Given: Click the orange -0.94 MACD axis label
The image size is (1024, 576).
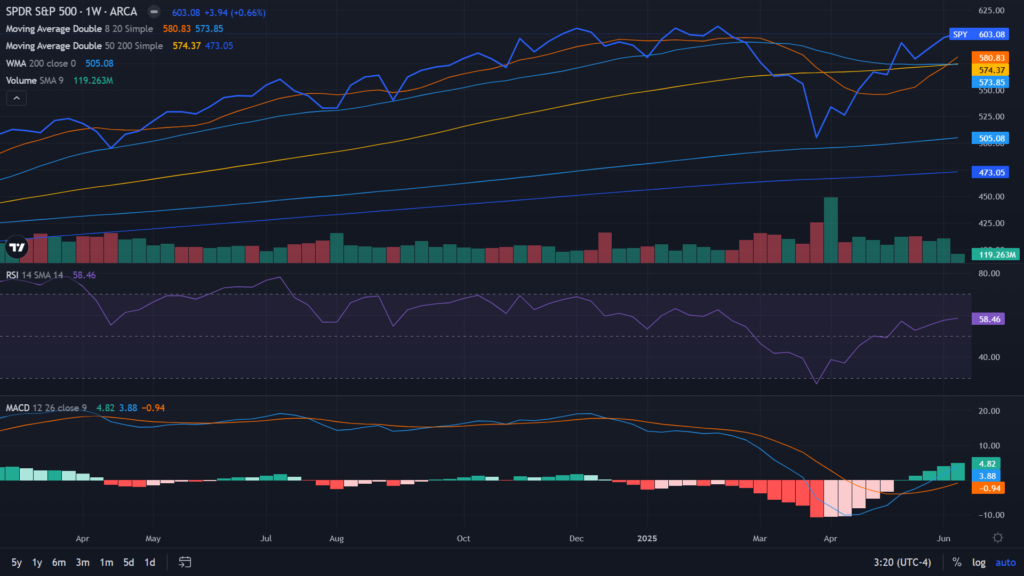Looking at the screenshot, I should [x=988, y=488].
